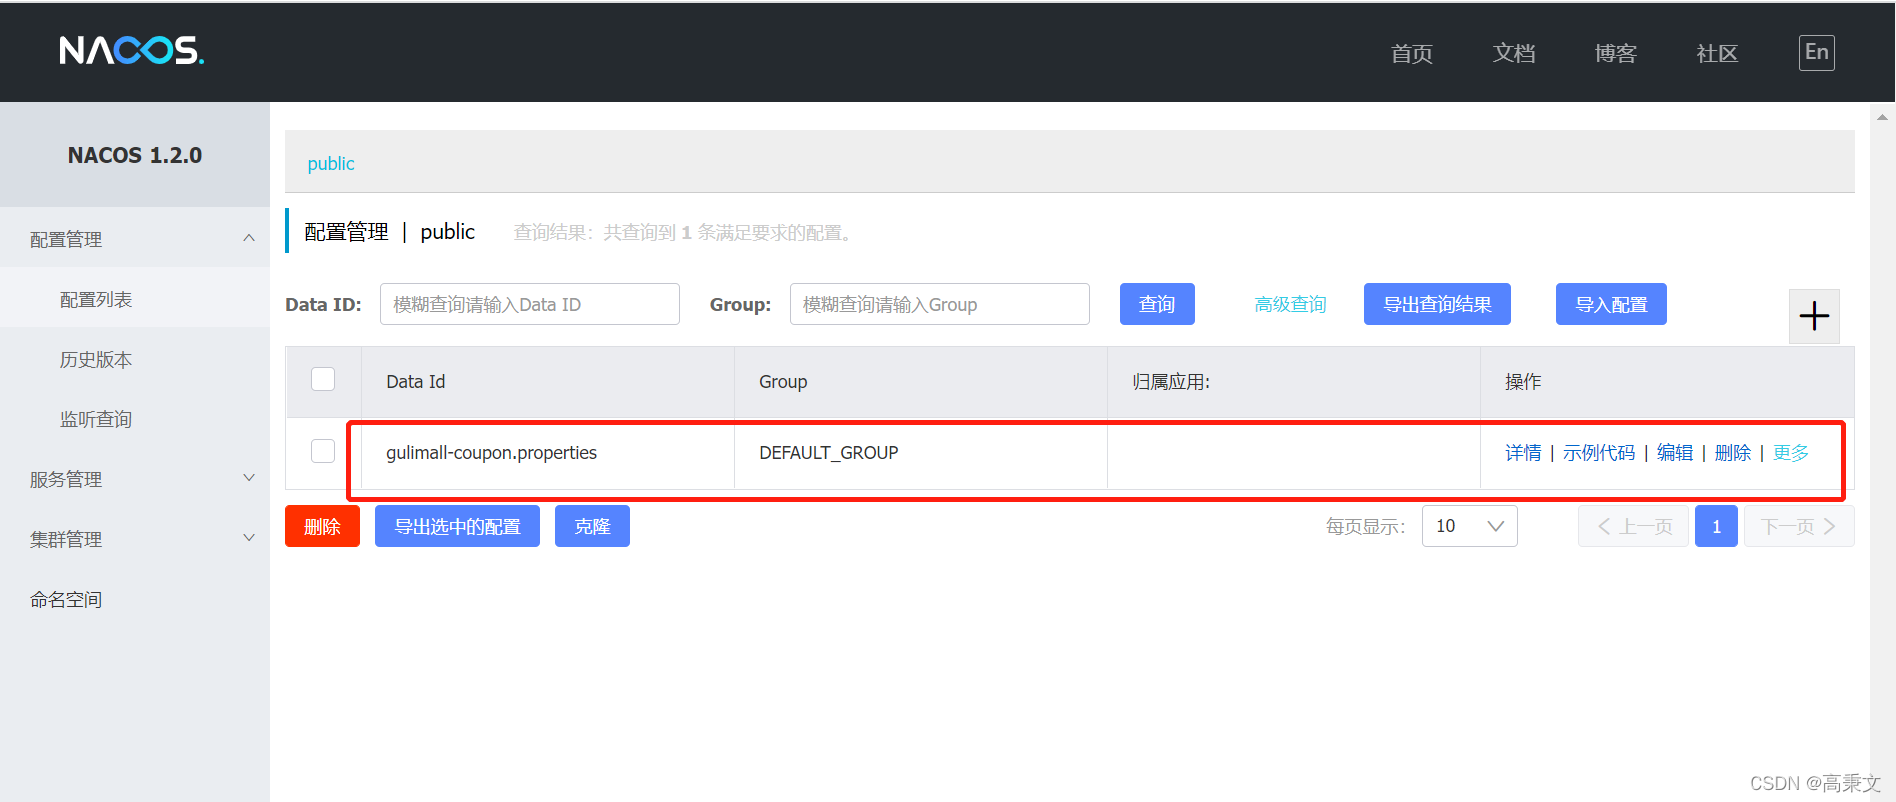Open 监听查询 in the sidebar
Image resolution: width=1896 pixels, height=802 pixels.
coord(96,419)
